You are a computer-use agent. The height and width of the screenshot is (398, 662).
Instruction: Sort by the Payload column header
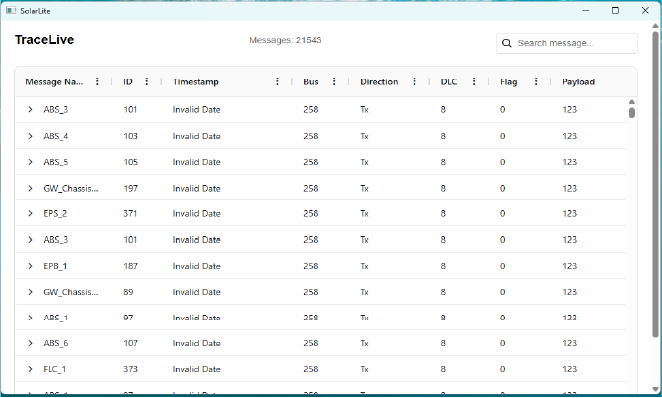pos(578,81)
